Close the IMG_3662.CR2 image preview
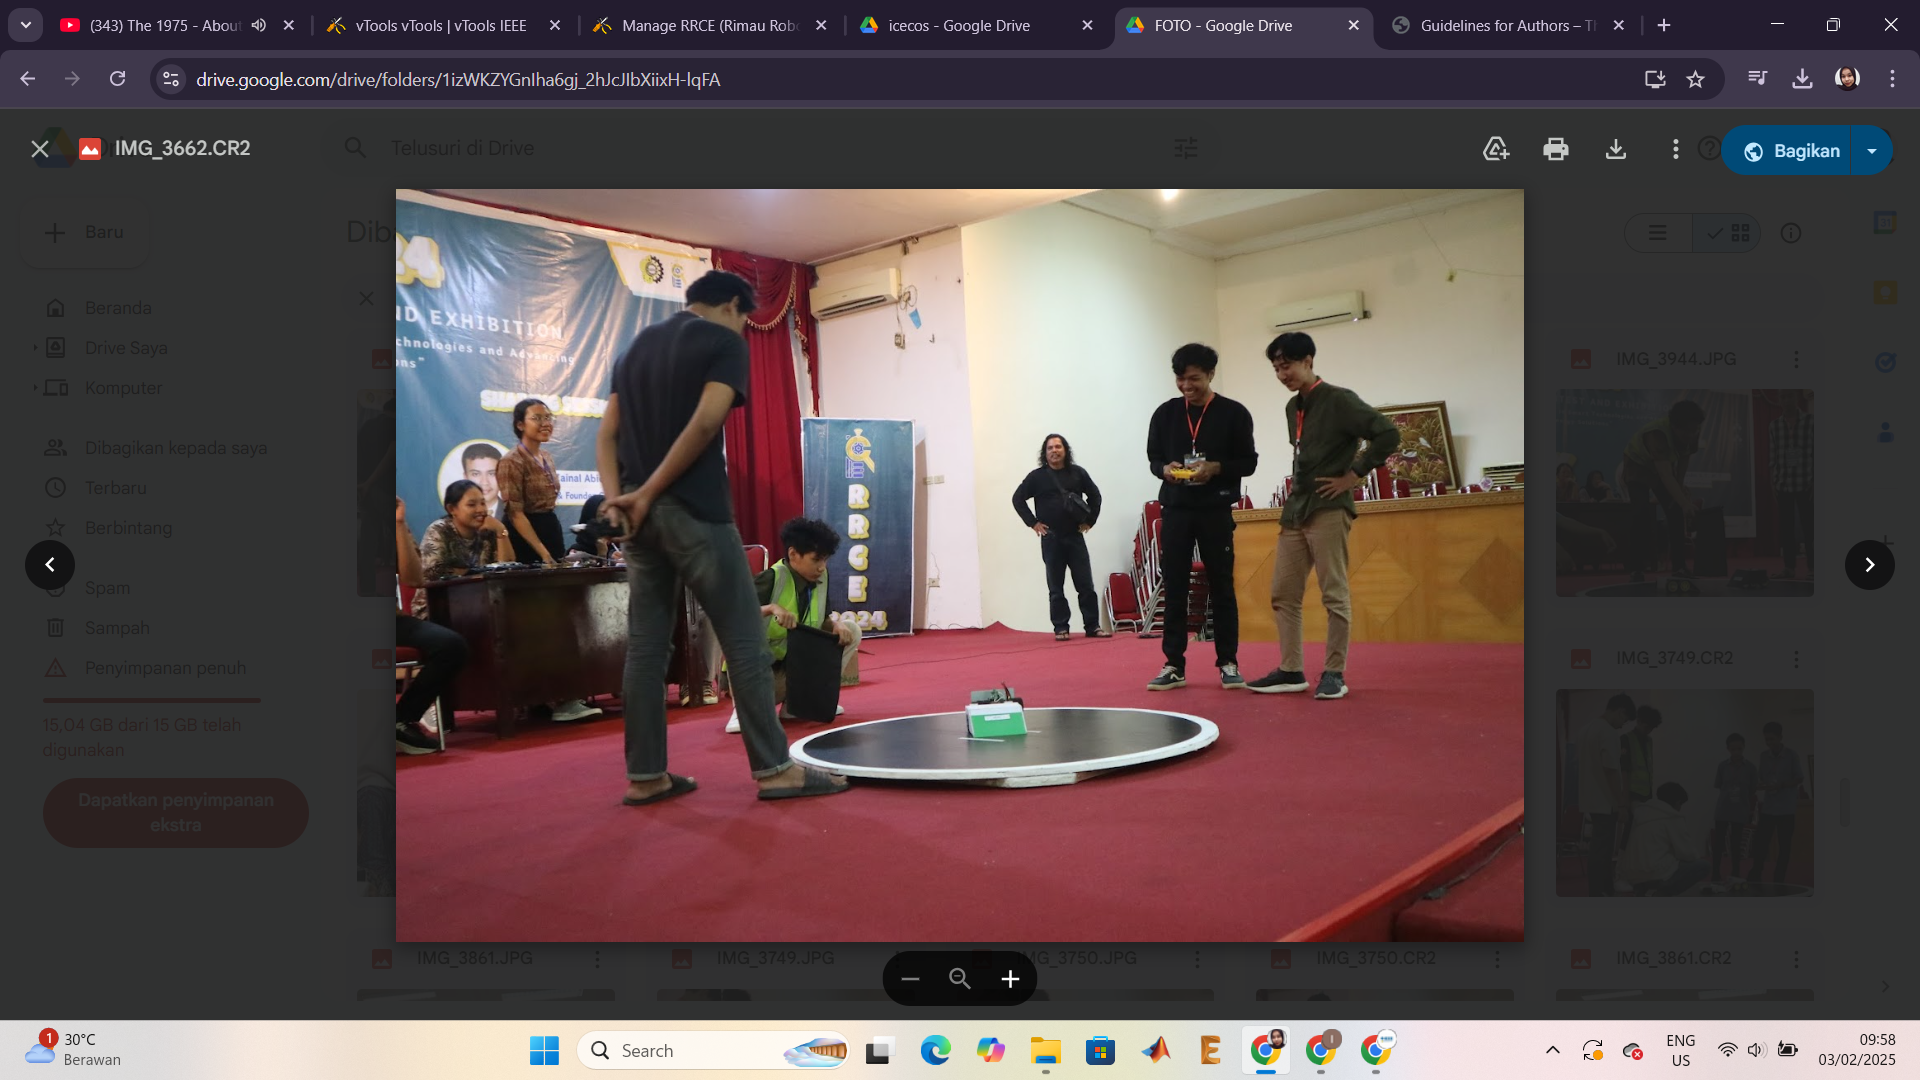Viewport: 1920px width, 1080px height. pos(40,149)
